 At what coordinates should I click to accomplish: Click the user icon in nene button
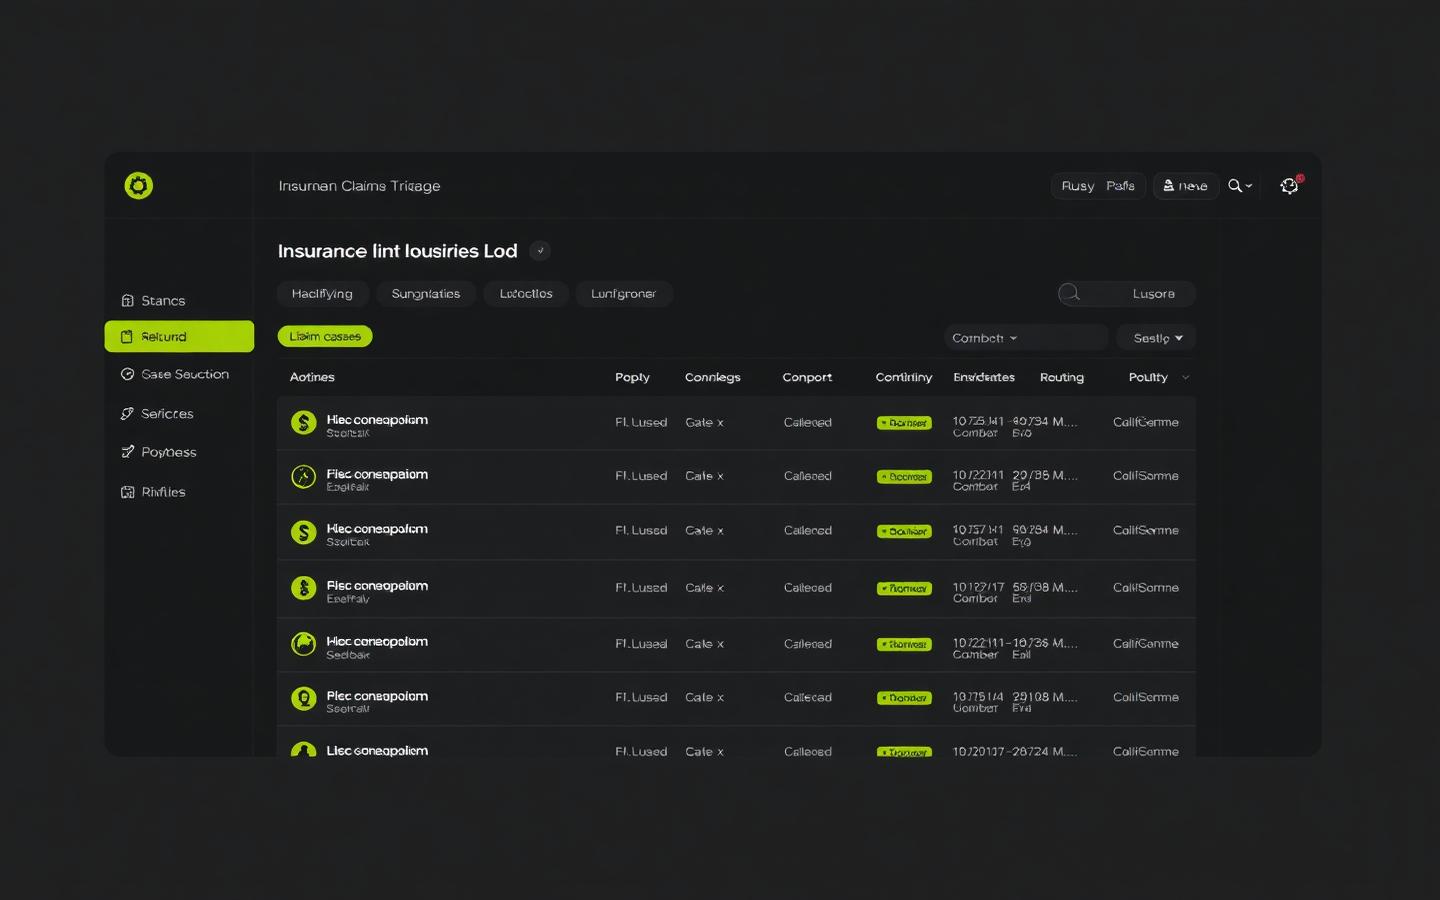(1168, 186)
